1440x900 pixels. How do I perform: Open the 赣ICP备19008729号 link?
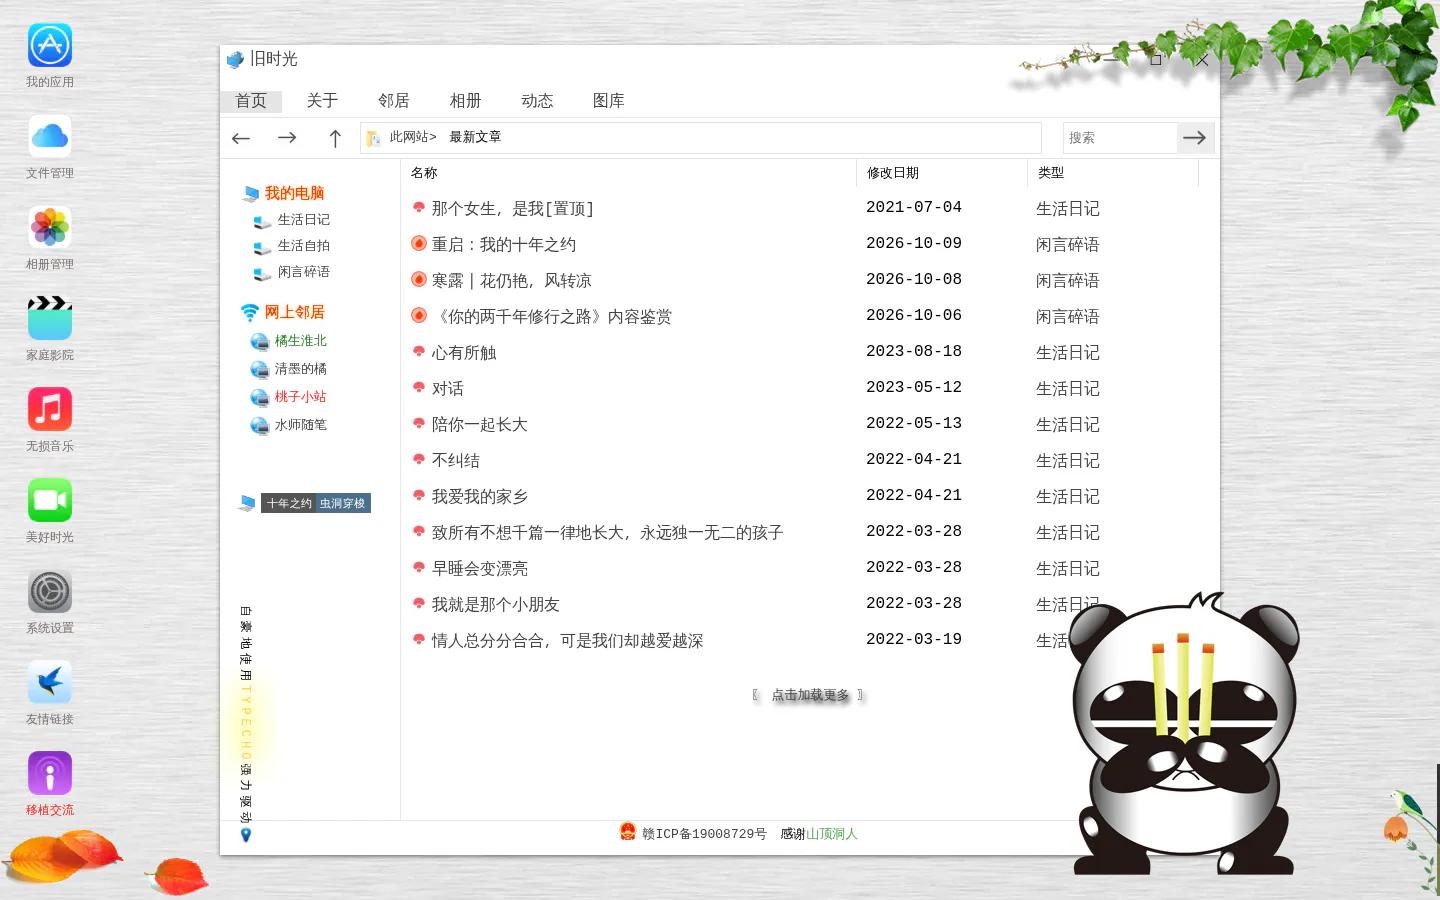pos(704,834)
